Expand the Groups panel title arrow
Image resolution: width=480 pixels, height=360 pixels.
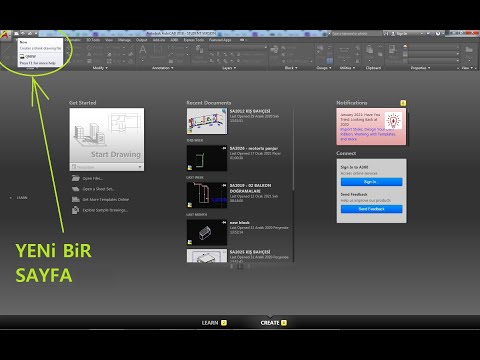[330, 68]
